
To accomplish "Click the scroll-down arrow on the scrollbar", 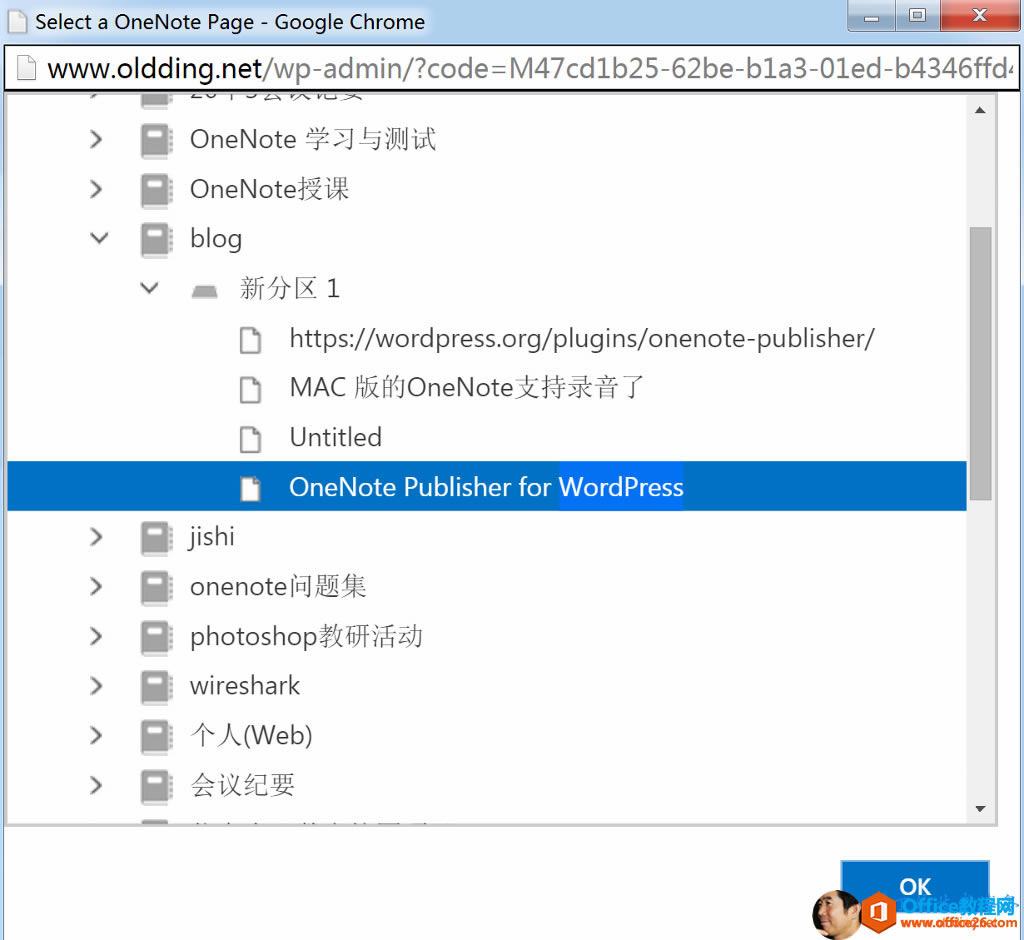I will click(x=980, y=810).
